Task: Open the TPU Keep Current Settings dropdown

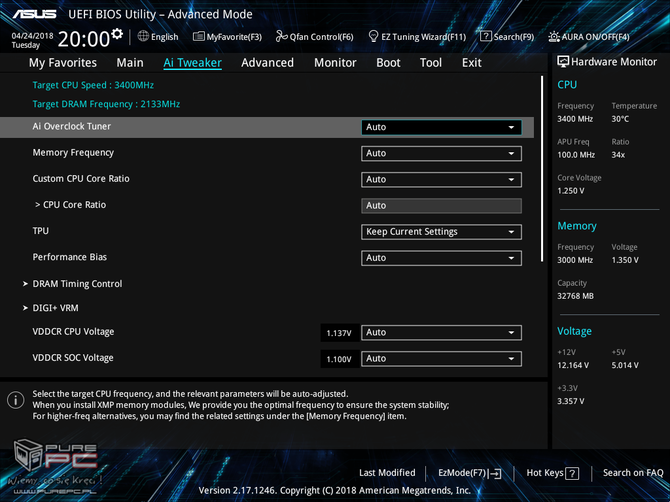Action: point(441,232)
